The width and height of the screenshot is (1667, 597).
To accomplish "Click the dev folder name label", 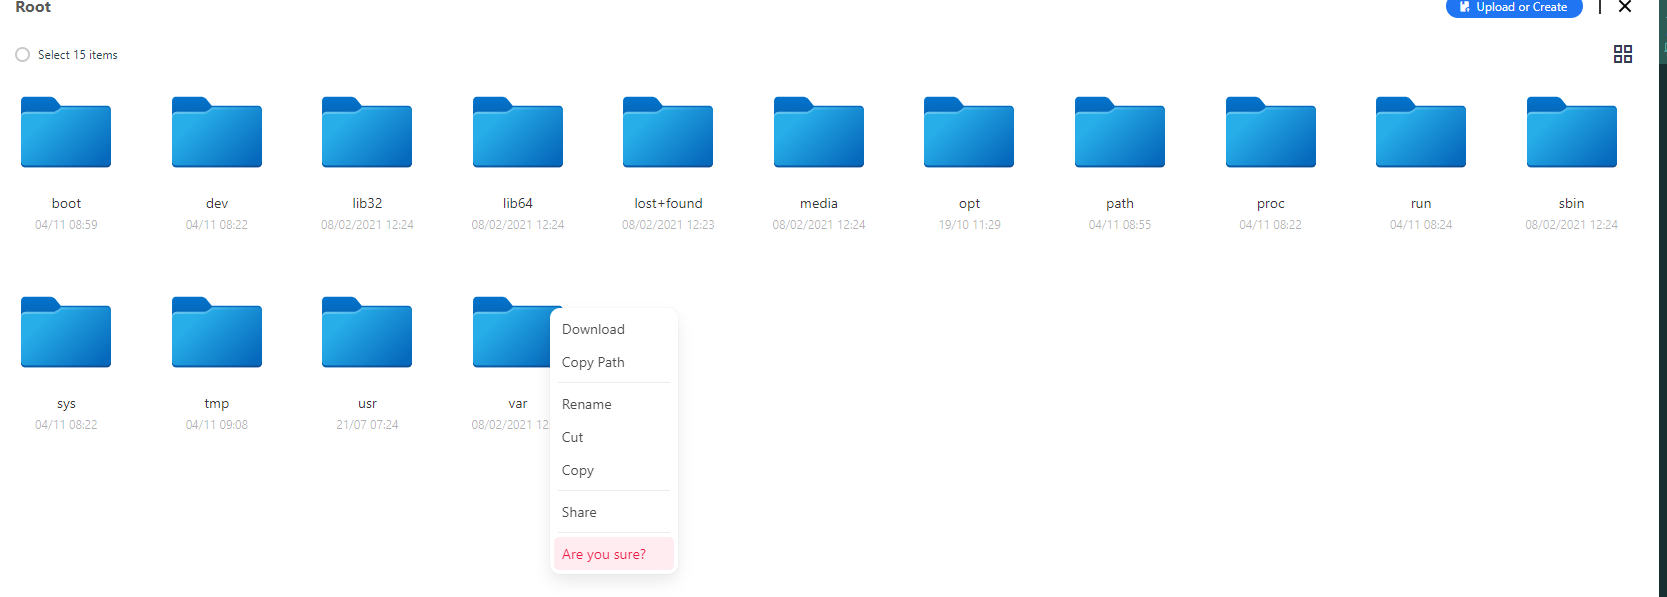I will [x=217, y=203].
